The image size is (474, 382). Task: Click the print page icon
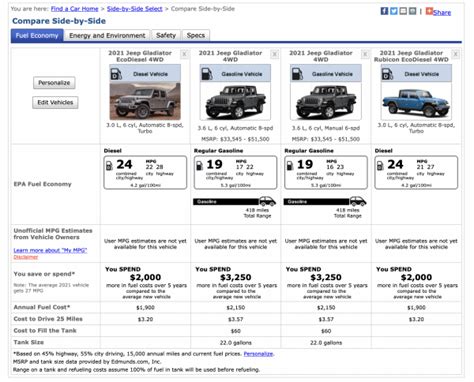(x=412, y=11)
